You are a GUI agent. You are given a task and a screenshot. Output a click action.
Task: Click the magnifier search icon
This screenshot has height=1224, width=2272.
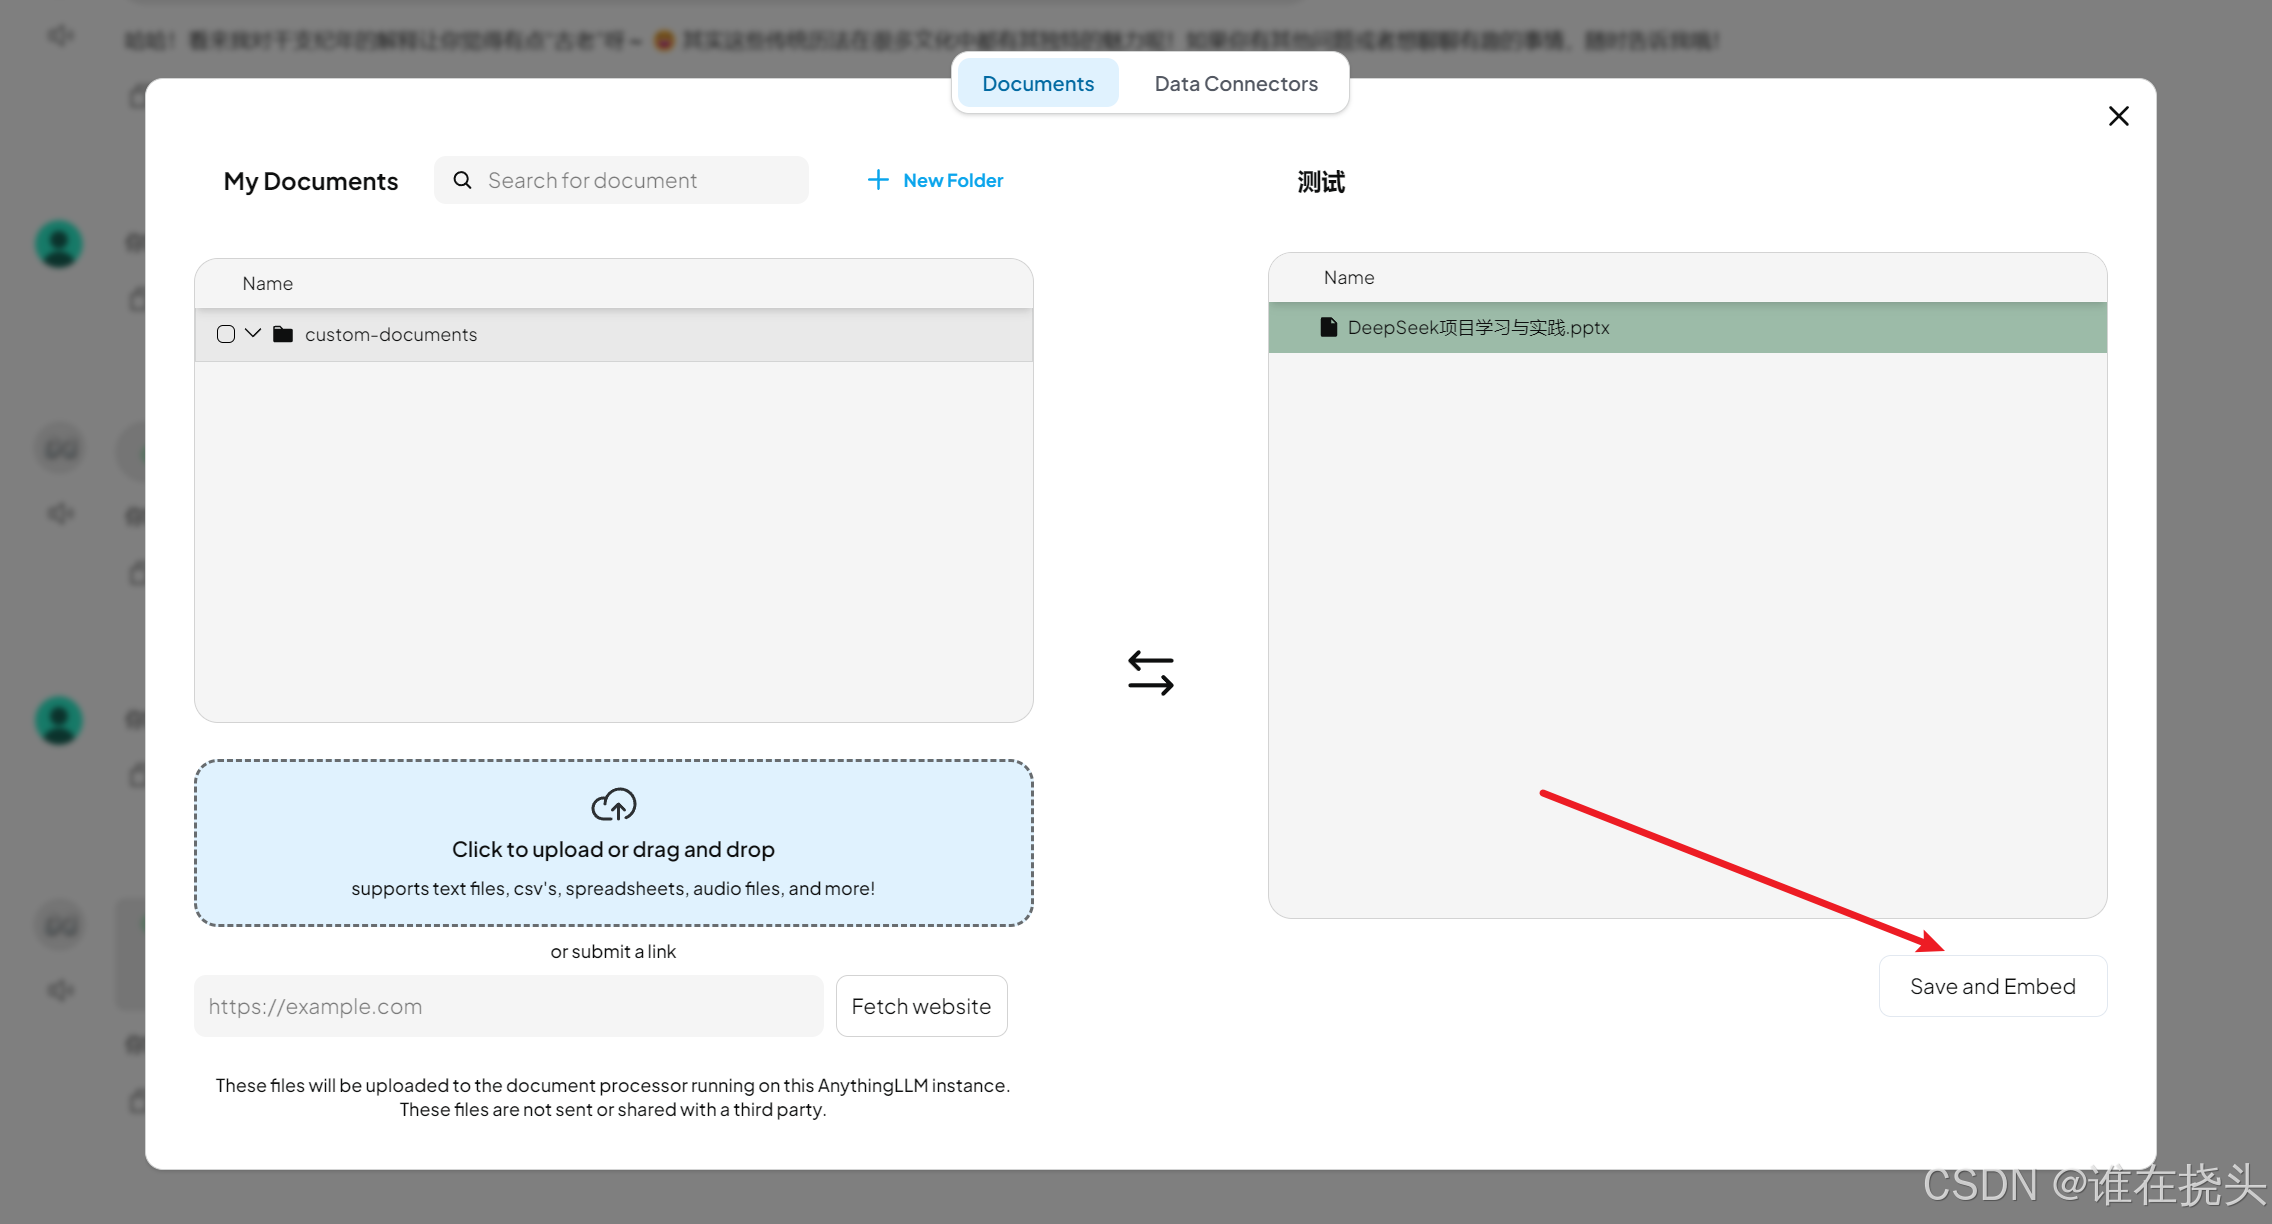click(462, 180)
